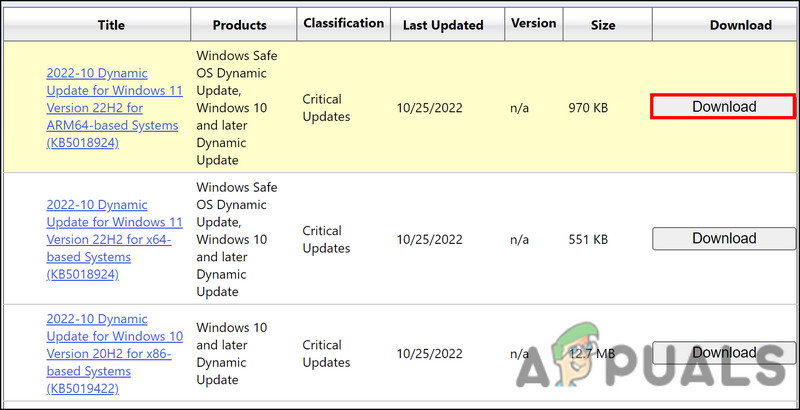Click the highlighted Download button for ARM64 update
This screenshot has height=410, width=800.
tap(723, 107)
